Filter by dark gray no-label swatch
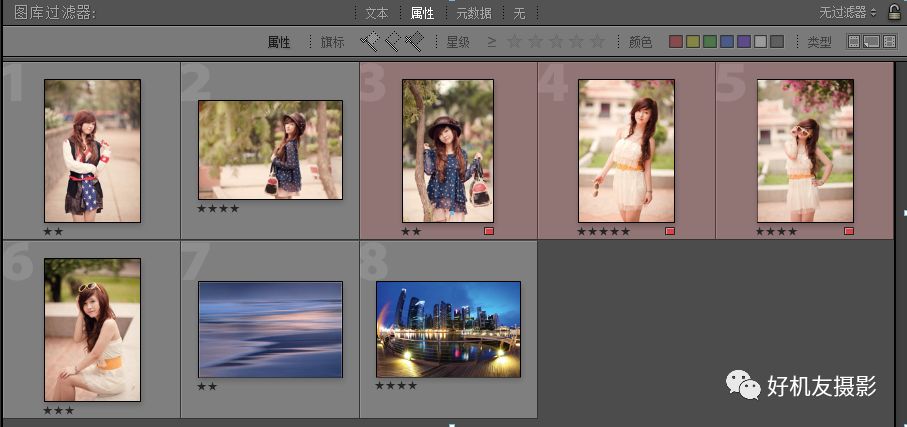 [777, 42]
